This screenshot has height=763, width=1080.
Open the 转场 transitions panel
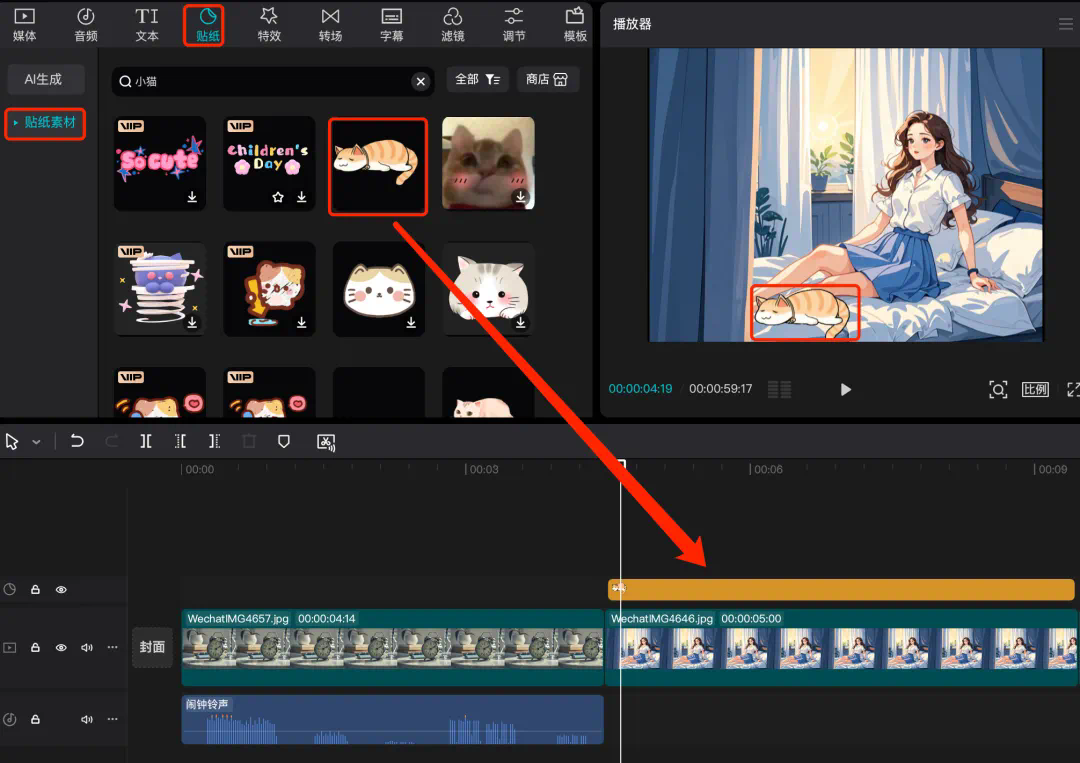[x=330, y=25]
